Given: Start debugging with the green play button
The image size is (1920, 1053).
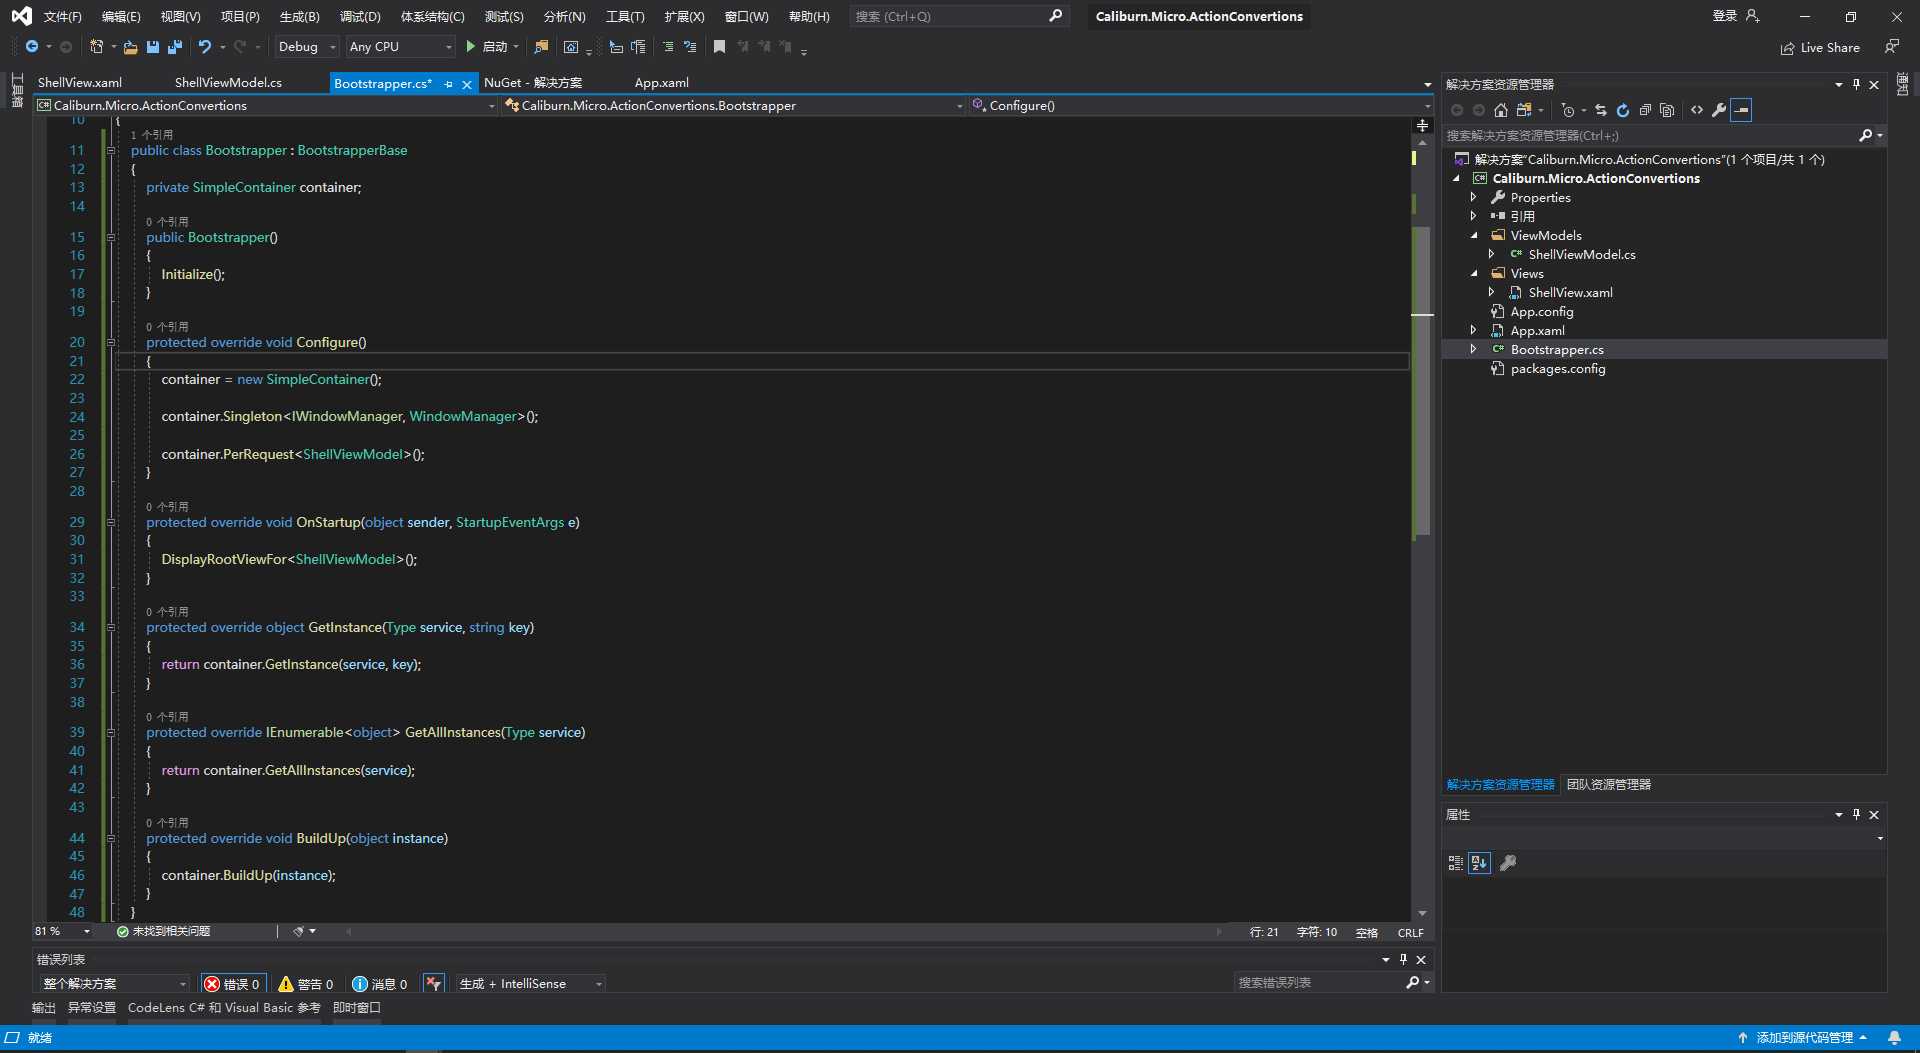Looking at the screenshot, I should click(x=470, y=47).
